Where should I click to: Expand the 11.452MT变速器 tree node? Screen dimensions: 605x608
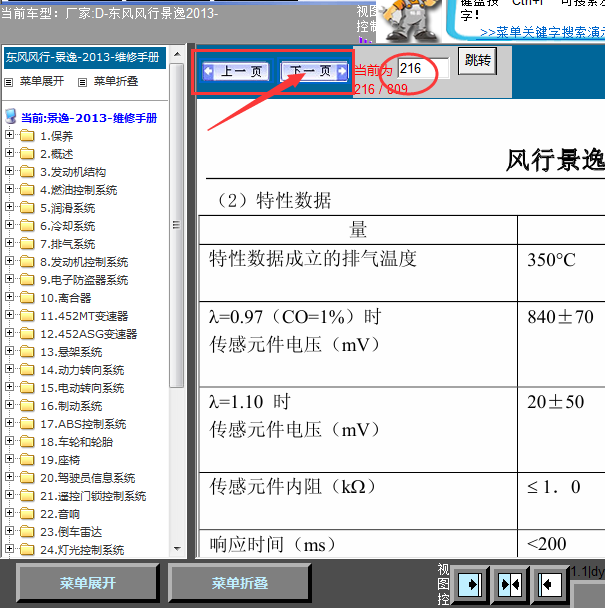point(9,314)
